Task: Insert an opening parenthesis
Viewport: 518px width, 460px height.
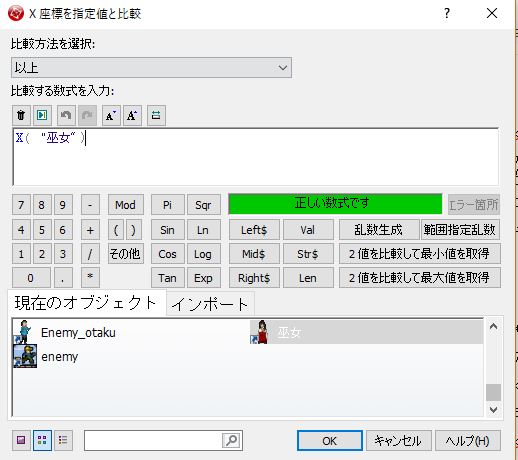Action: pyautogui.click(x=116, y=230)
